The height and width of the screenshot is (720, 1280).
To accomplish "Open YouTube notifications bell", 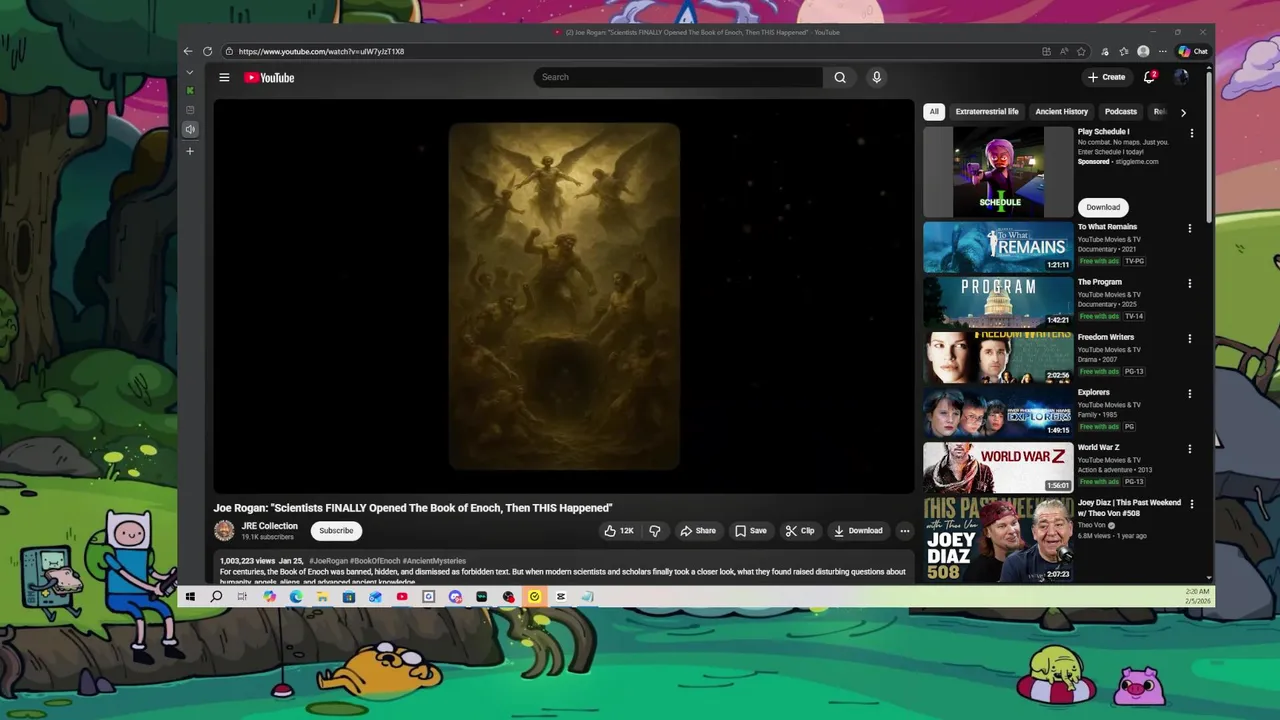I will [x=1150, y=77].
